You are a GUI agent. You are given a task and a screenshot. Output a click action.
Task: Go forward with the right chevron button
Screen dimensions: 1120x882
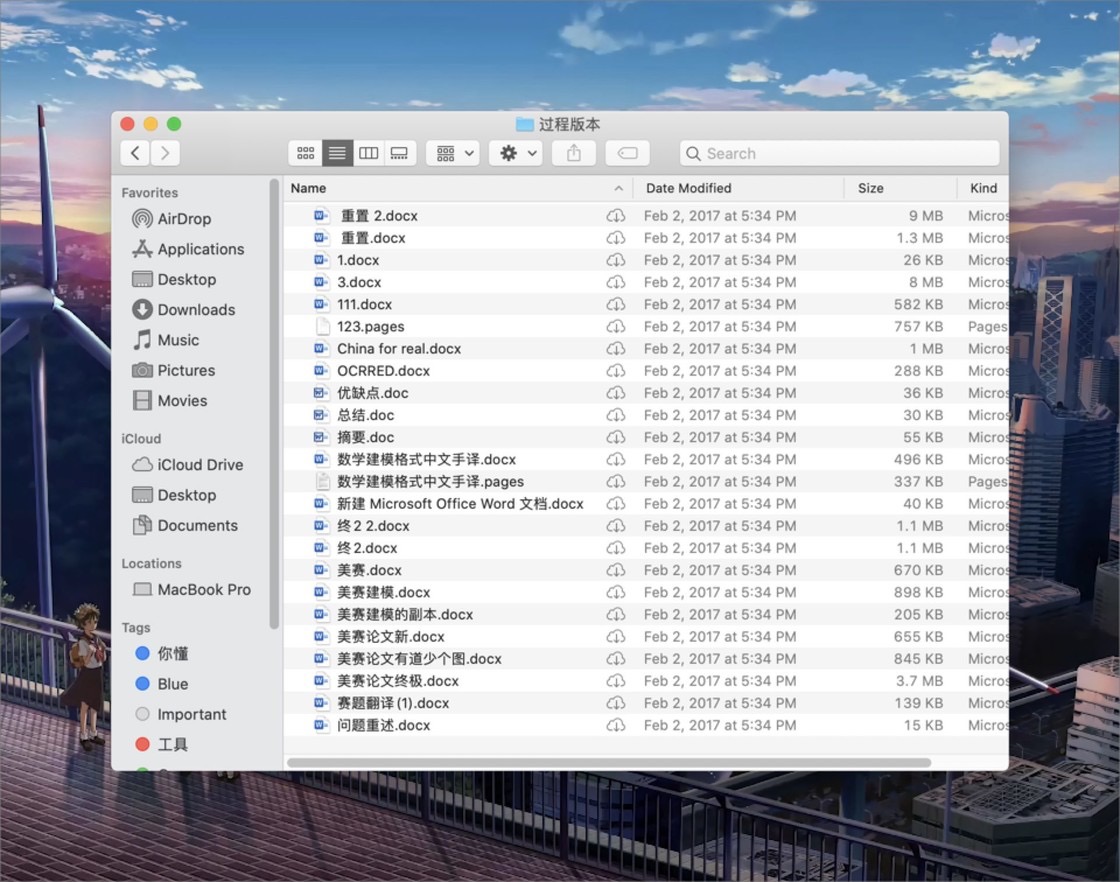[x=165, y=153]
